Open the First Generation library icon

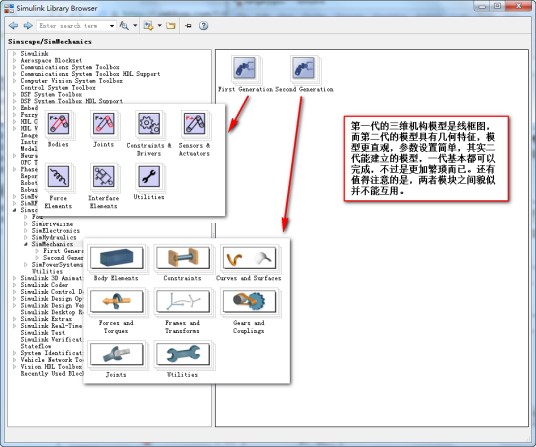[x=244, y=68]
